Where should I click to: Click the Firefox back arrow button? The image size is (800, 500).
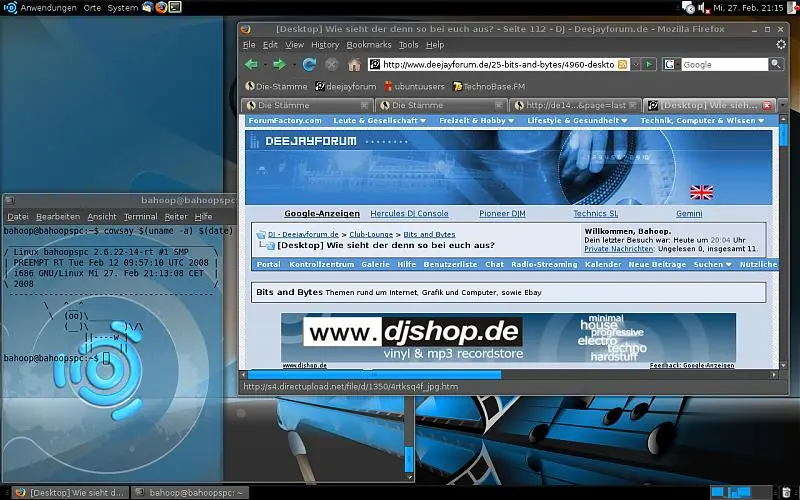252,64
